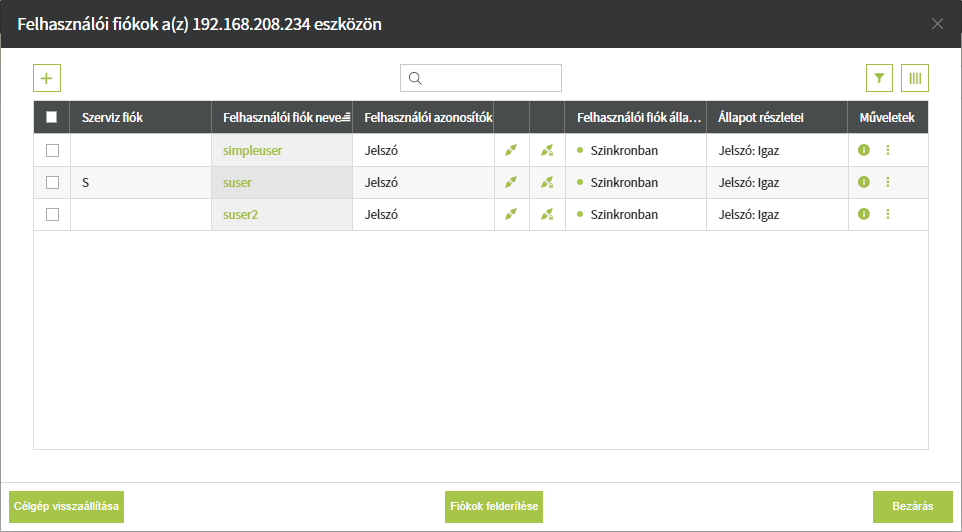Sort by the Felhasználói fiók neve column
962x532 pixels.
click(281, 117)
